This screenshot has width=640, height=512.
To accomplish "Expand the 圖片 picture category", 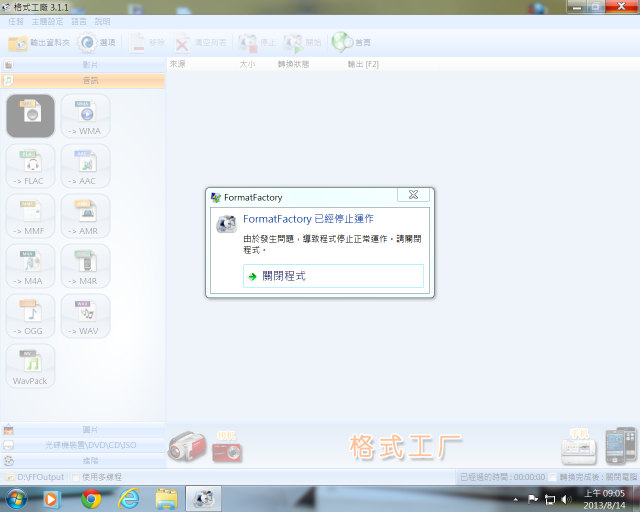I will (83, 430).
